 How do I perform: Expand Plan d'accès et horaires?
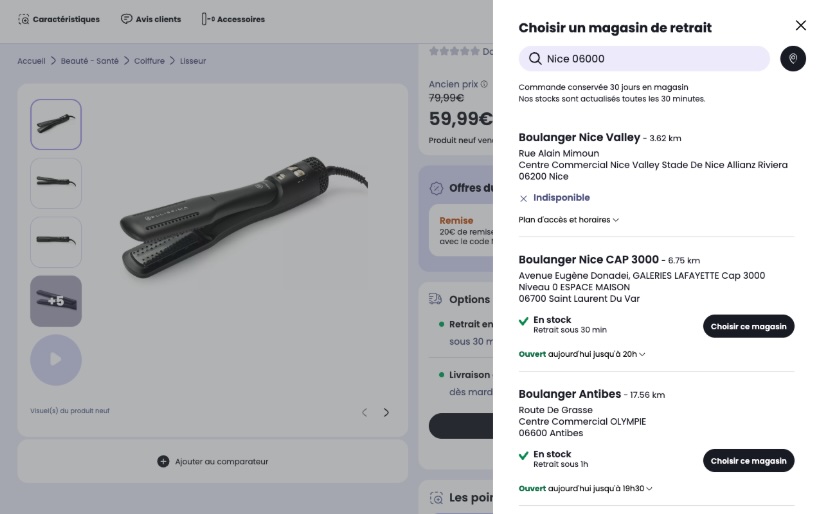coord(569,220)
